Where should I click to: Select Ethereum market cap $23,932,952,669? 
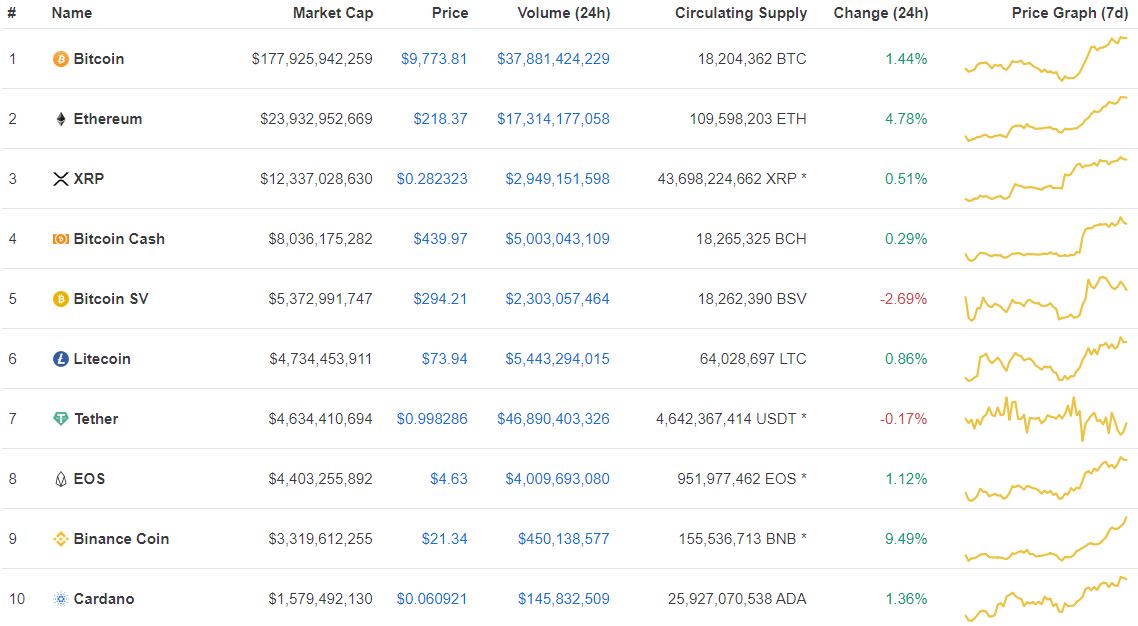[316, 119]
